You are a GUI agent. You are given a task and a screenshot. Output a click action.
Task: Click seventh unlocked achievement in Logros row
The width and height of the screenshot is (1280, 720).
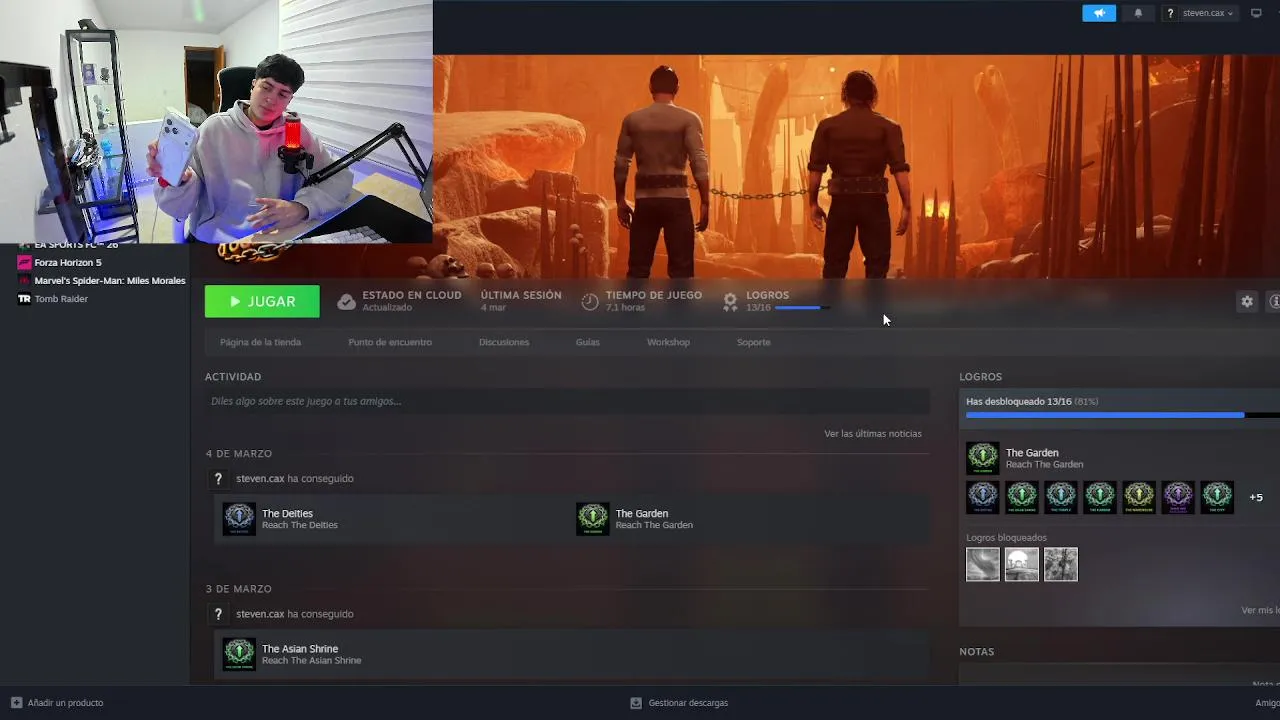click(x=1217, y=497)
